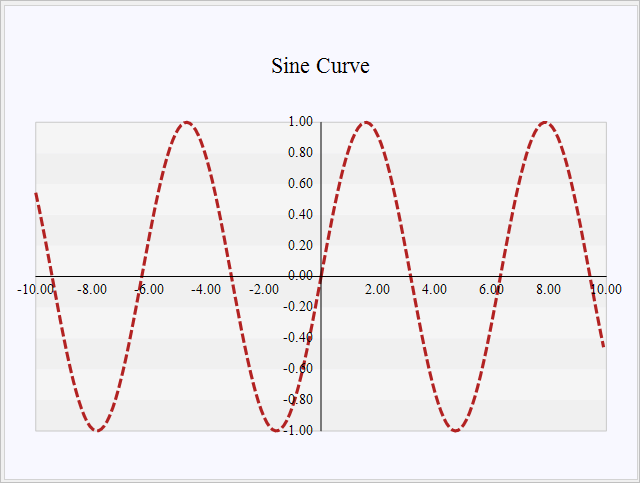Viewport: 640px width, 483px height.
Task: Select the -10.00 x-axis label
Action: click(x=36, y=289)
